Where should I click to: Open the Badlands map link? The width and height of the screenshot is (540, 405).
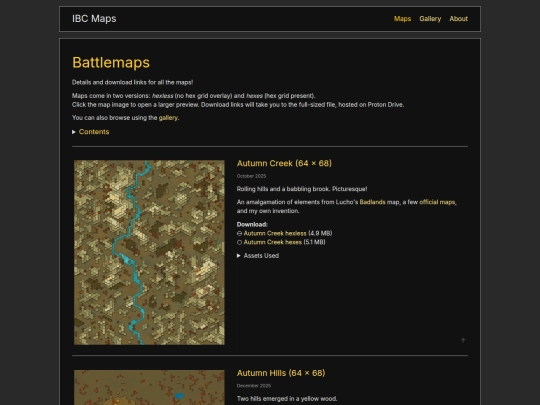[x=372, y=202]
